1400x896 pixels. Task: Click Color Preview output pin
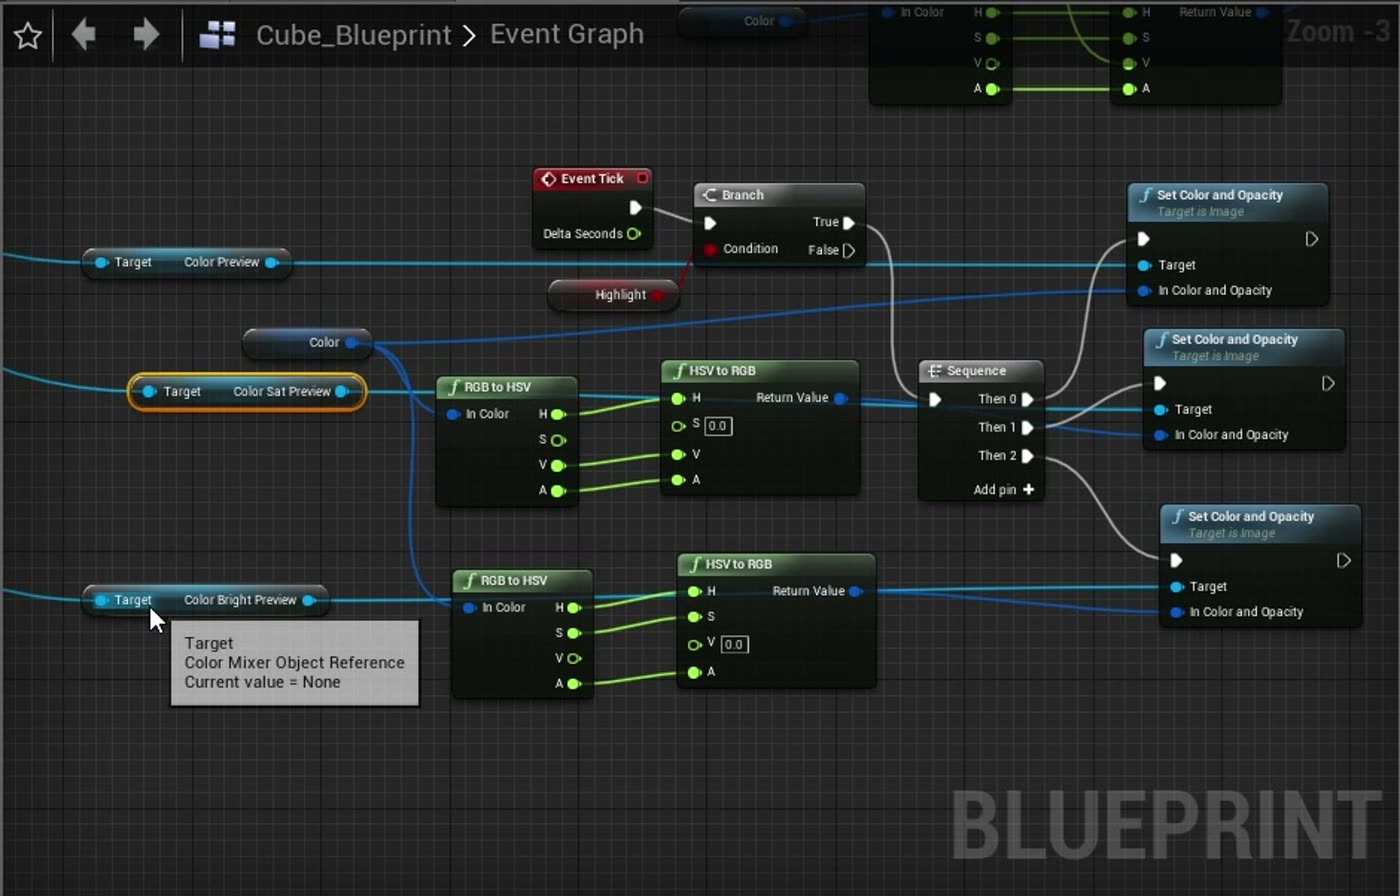click(271, 262)
